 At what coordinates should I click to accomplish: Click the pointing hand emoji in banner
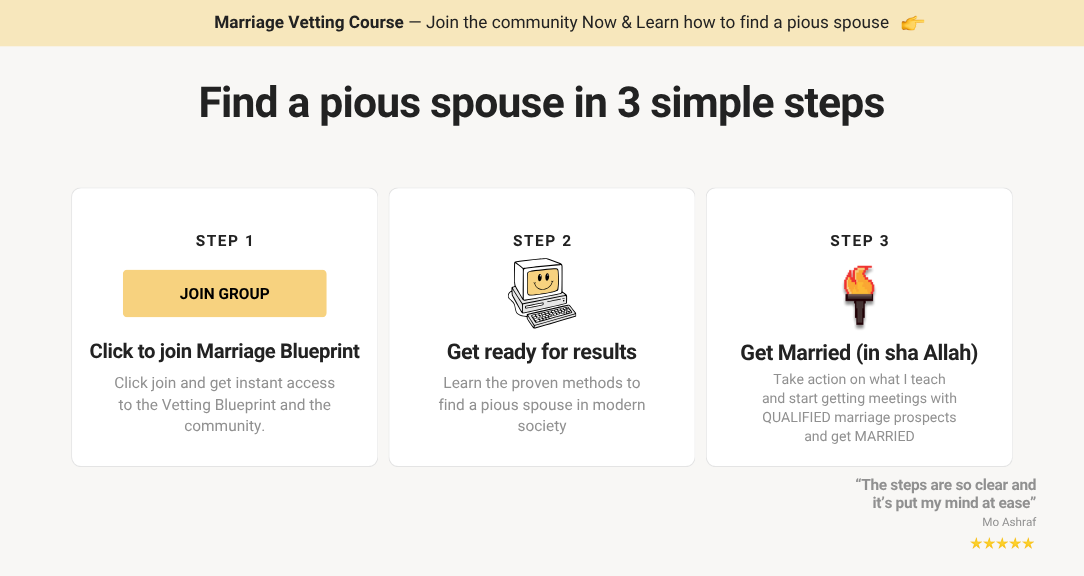point(912,23)
